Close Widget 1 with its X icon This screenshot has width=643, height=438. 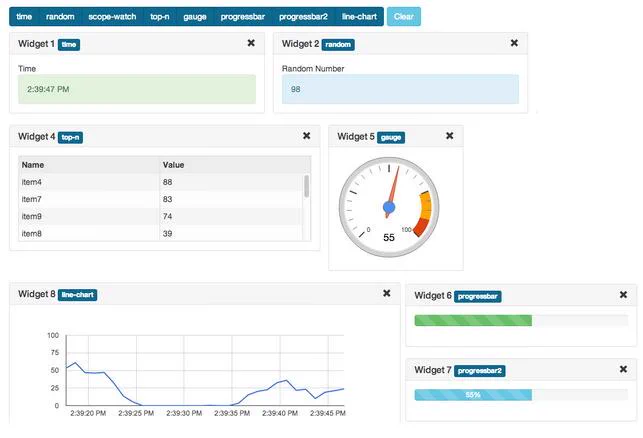(251, 43)
